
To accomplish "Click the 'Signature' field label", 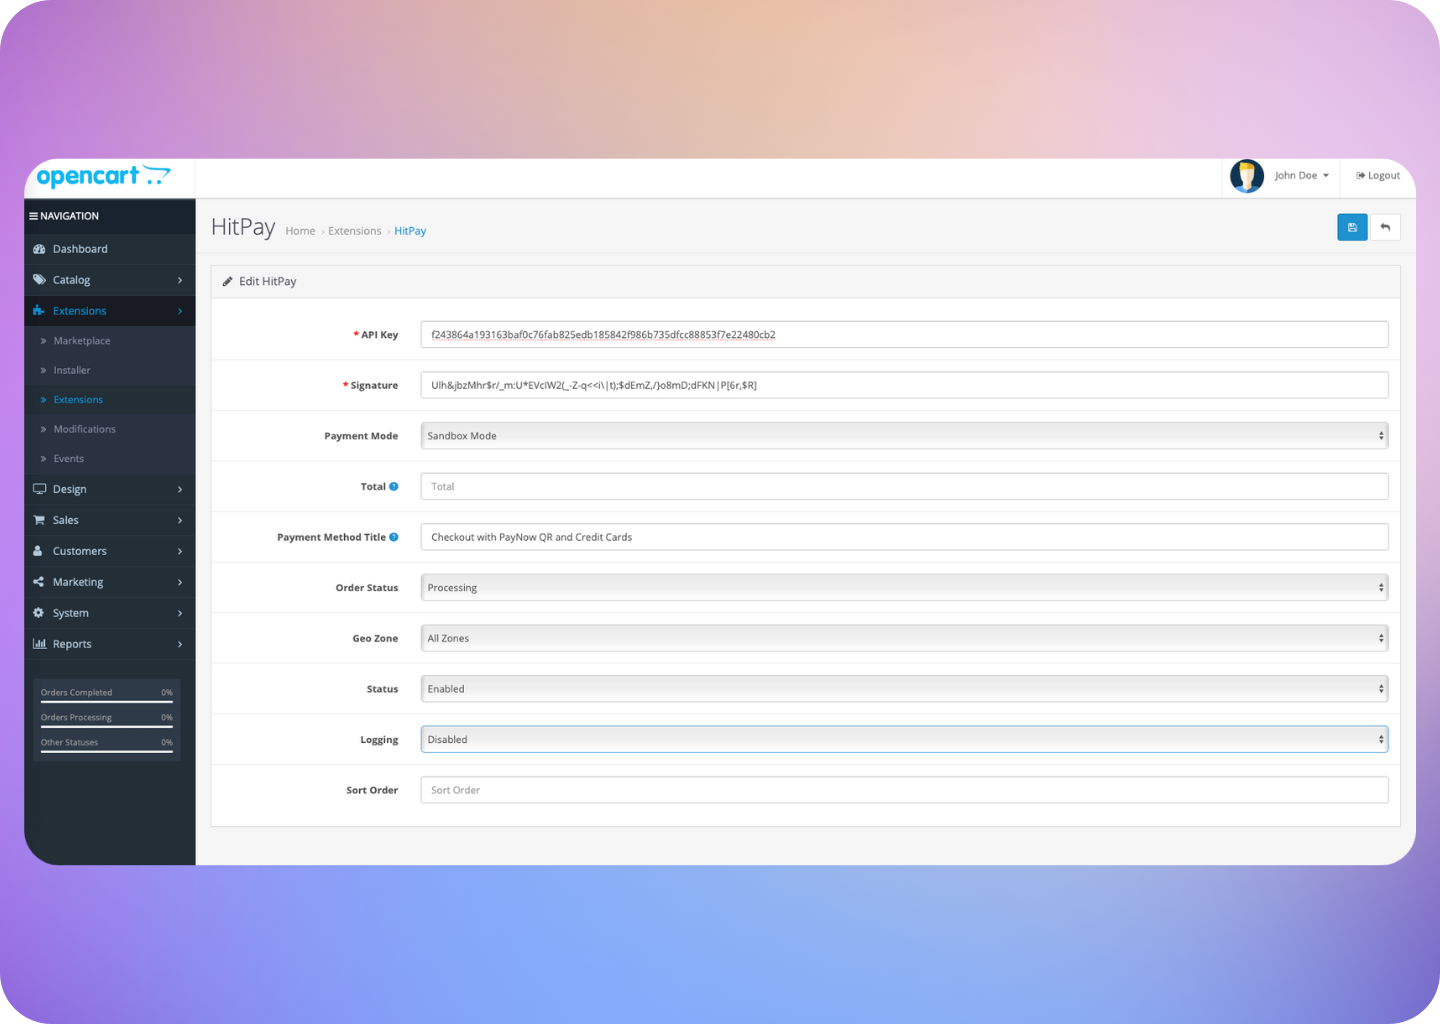I will pos(374,386).
